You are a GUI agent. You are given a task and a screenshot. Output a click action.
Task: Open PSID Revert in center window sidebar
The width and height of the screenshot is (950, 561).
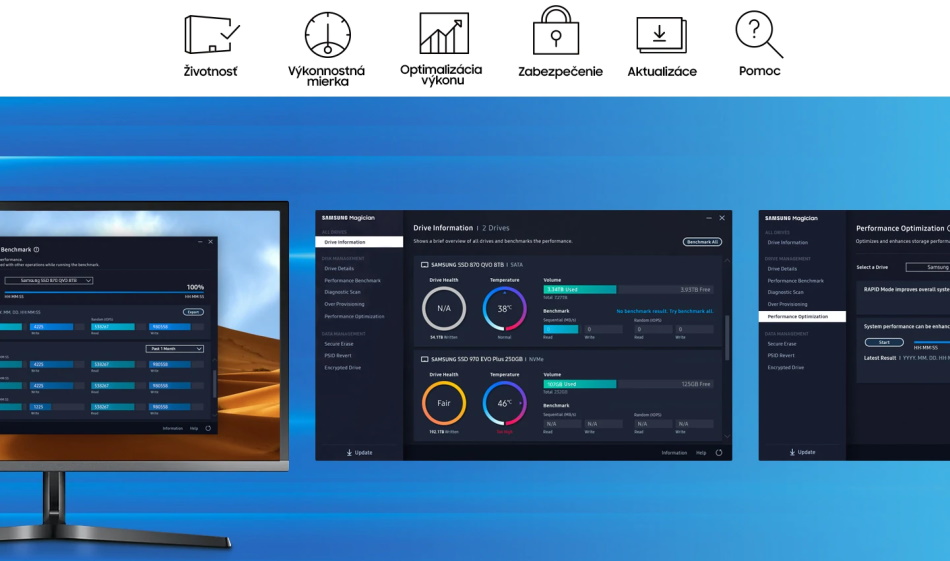337,356
